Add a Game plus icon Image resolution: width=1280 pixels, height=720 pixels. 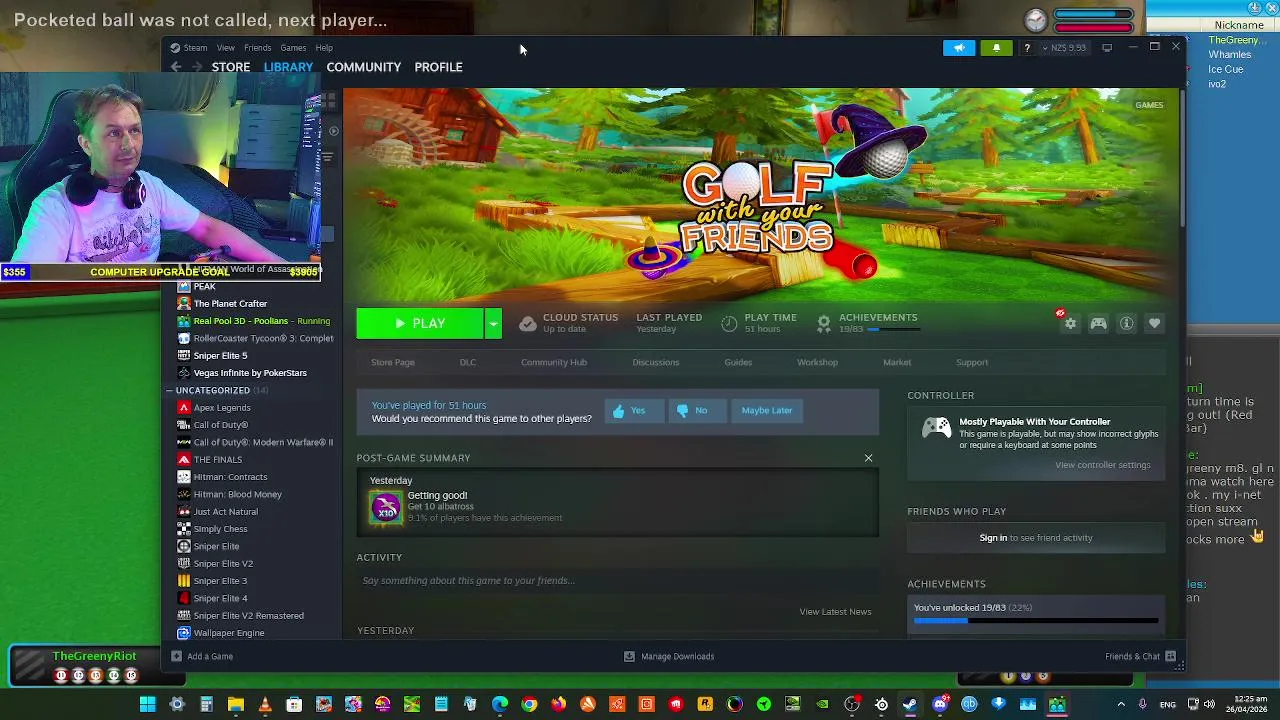[176, 656]
